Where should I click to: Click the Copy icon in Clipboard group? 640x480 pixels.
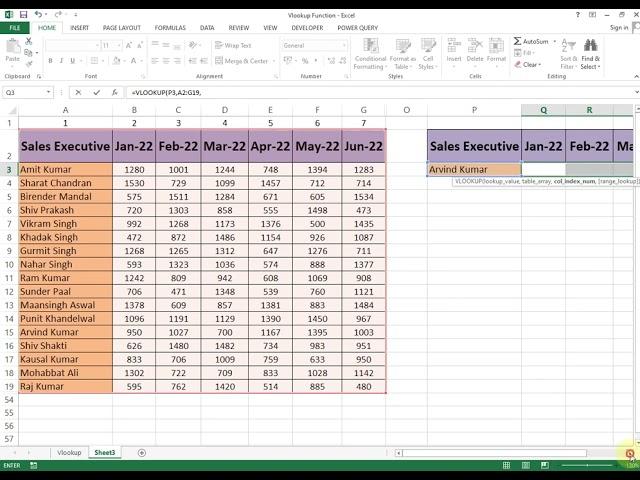(x=28, y=53)
